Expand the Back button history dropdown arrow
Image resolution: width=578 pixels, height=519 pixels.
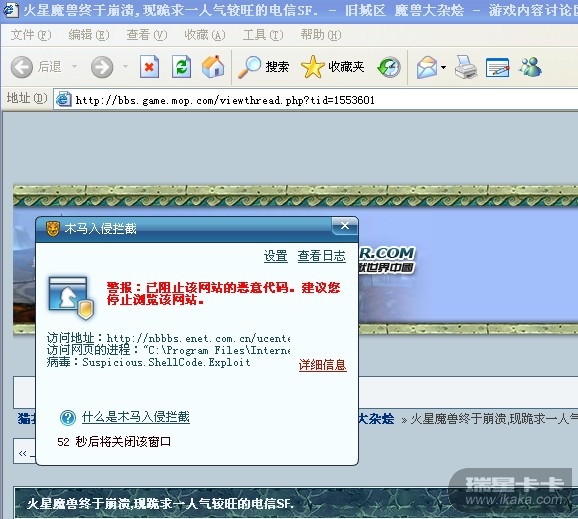(x=74, y=67)
